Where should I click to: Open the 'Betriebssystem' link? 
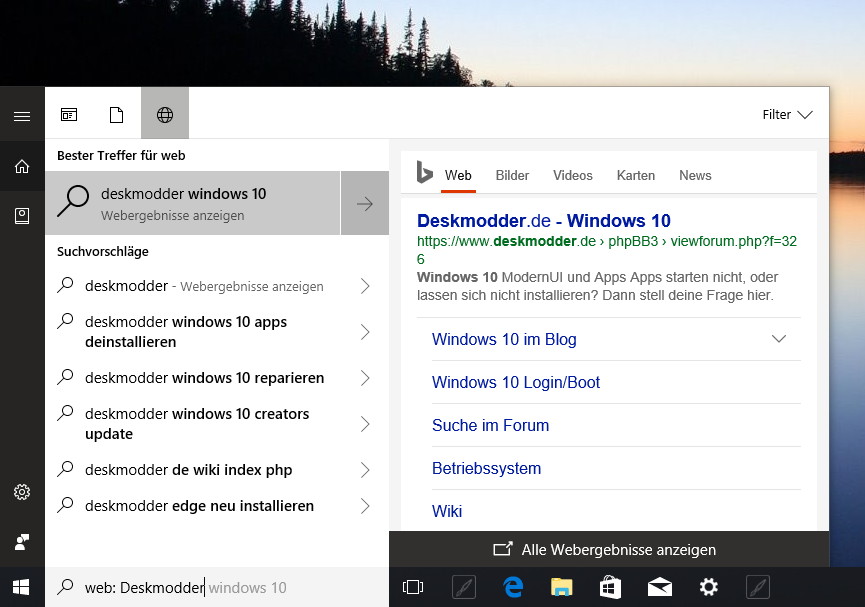487,468
